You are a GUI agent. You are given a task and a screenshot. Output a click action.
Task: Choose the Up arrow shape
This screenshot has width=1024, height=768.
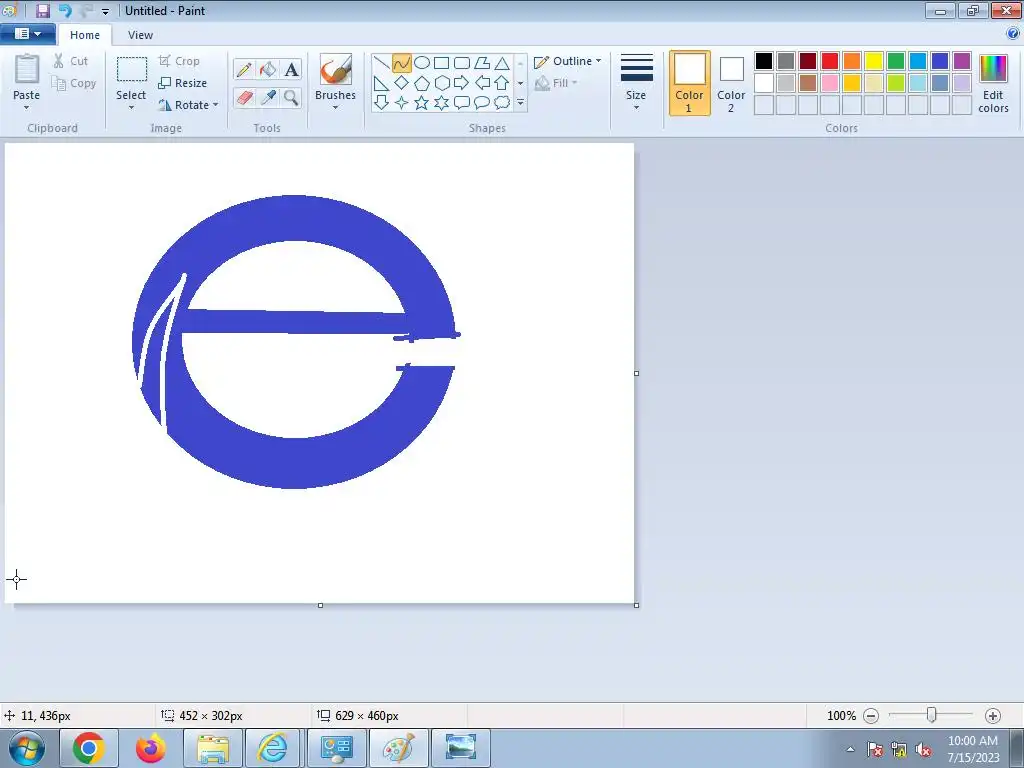[x=502, y=83]
